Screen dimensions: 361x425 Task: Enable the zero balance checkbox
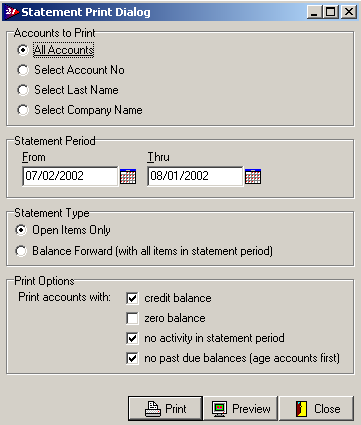point(132,318)
